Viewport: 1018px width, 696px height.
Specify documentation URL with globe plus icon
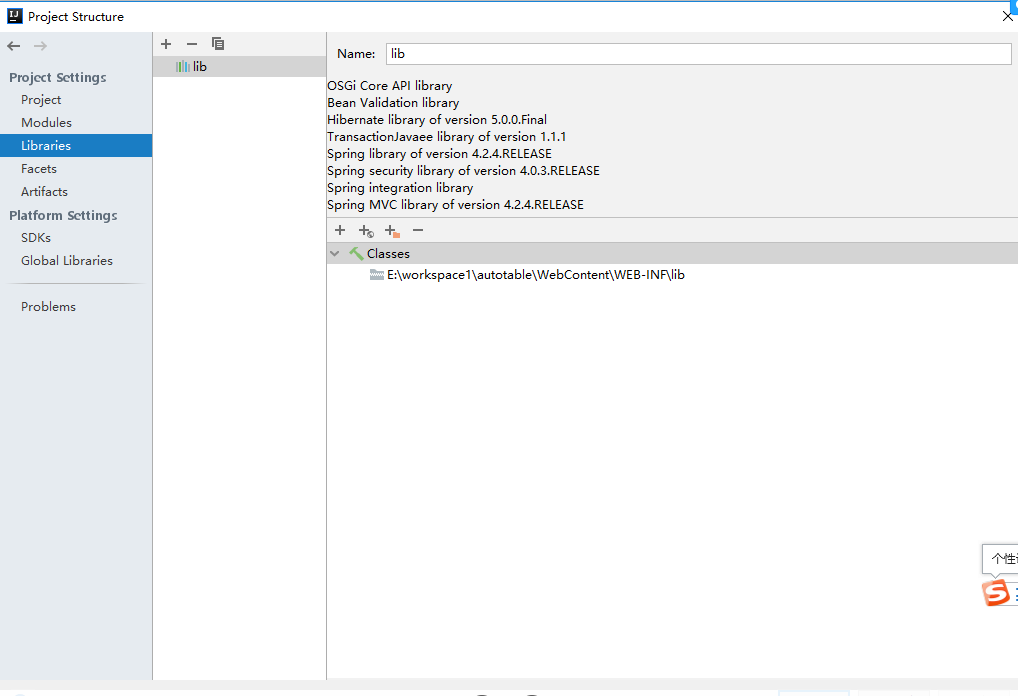tap(366, 231)
